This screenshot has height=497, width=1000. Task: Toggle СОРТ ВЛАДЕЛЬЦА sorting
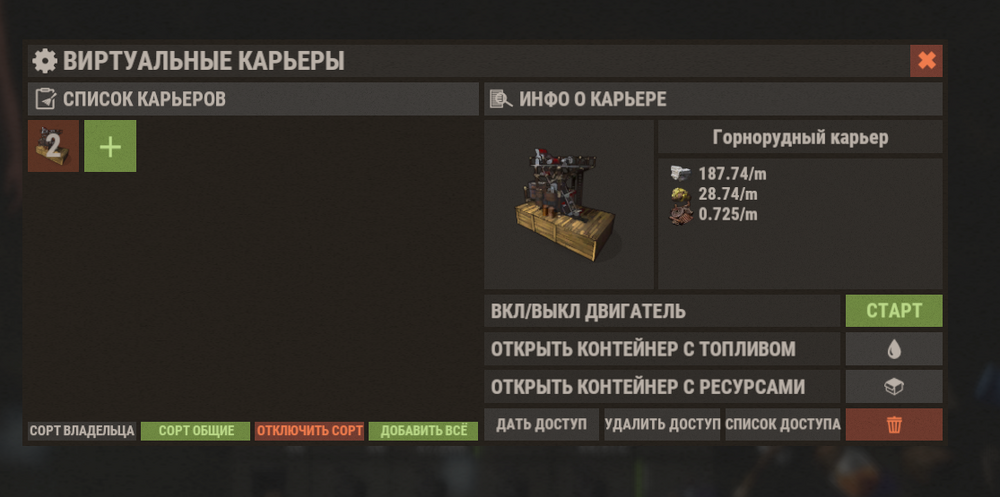pos(82,431)
